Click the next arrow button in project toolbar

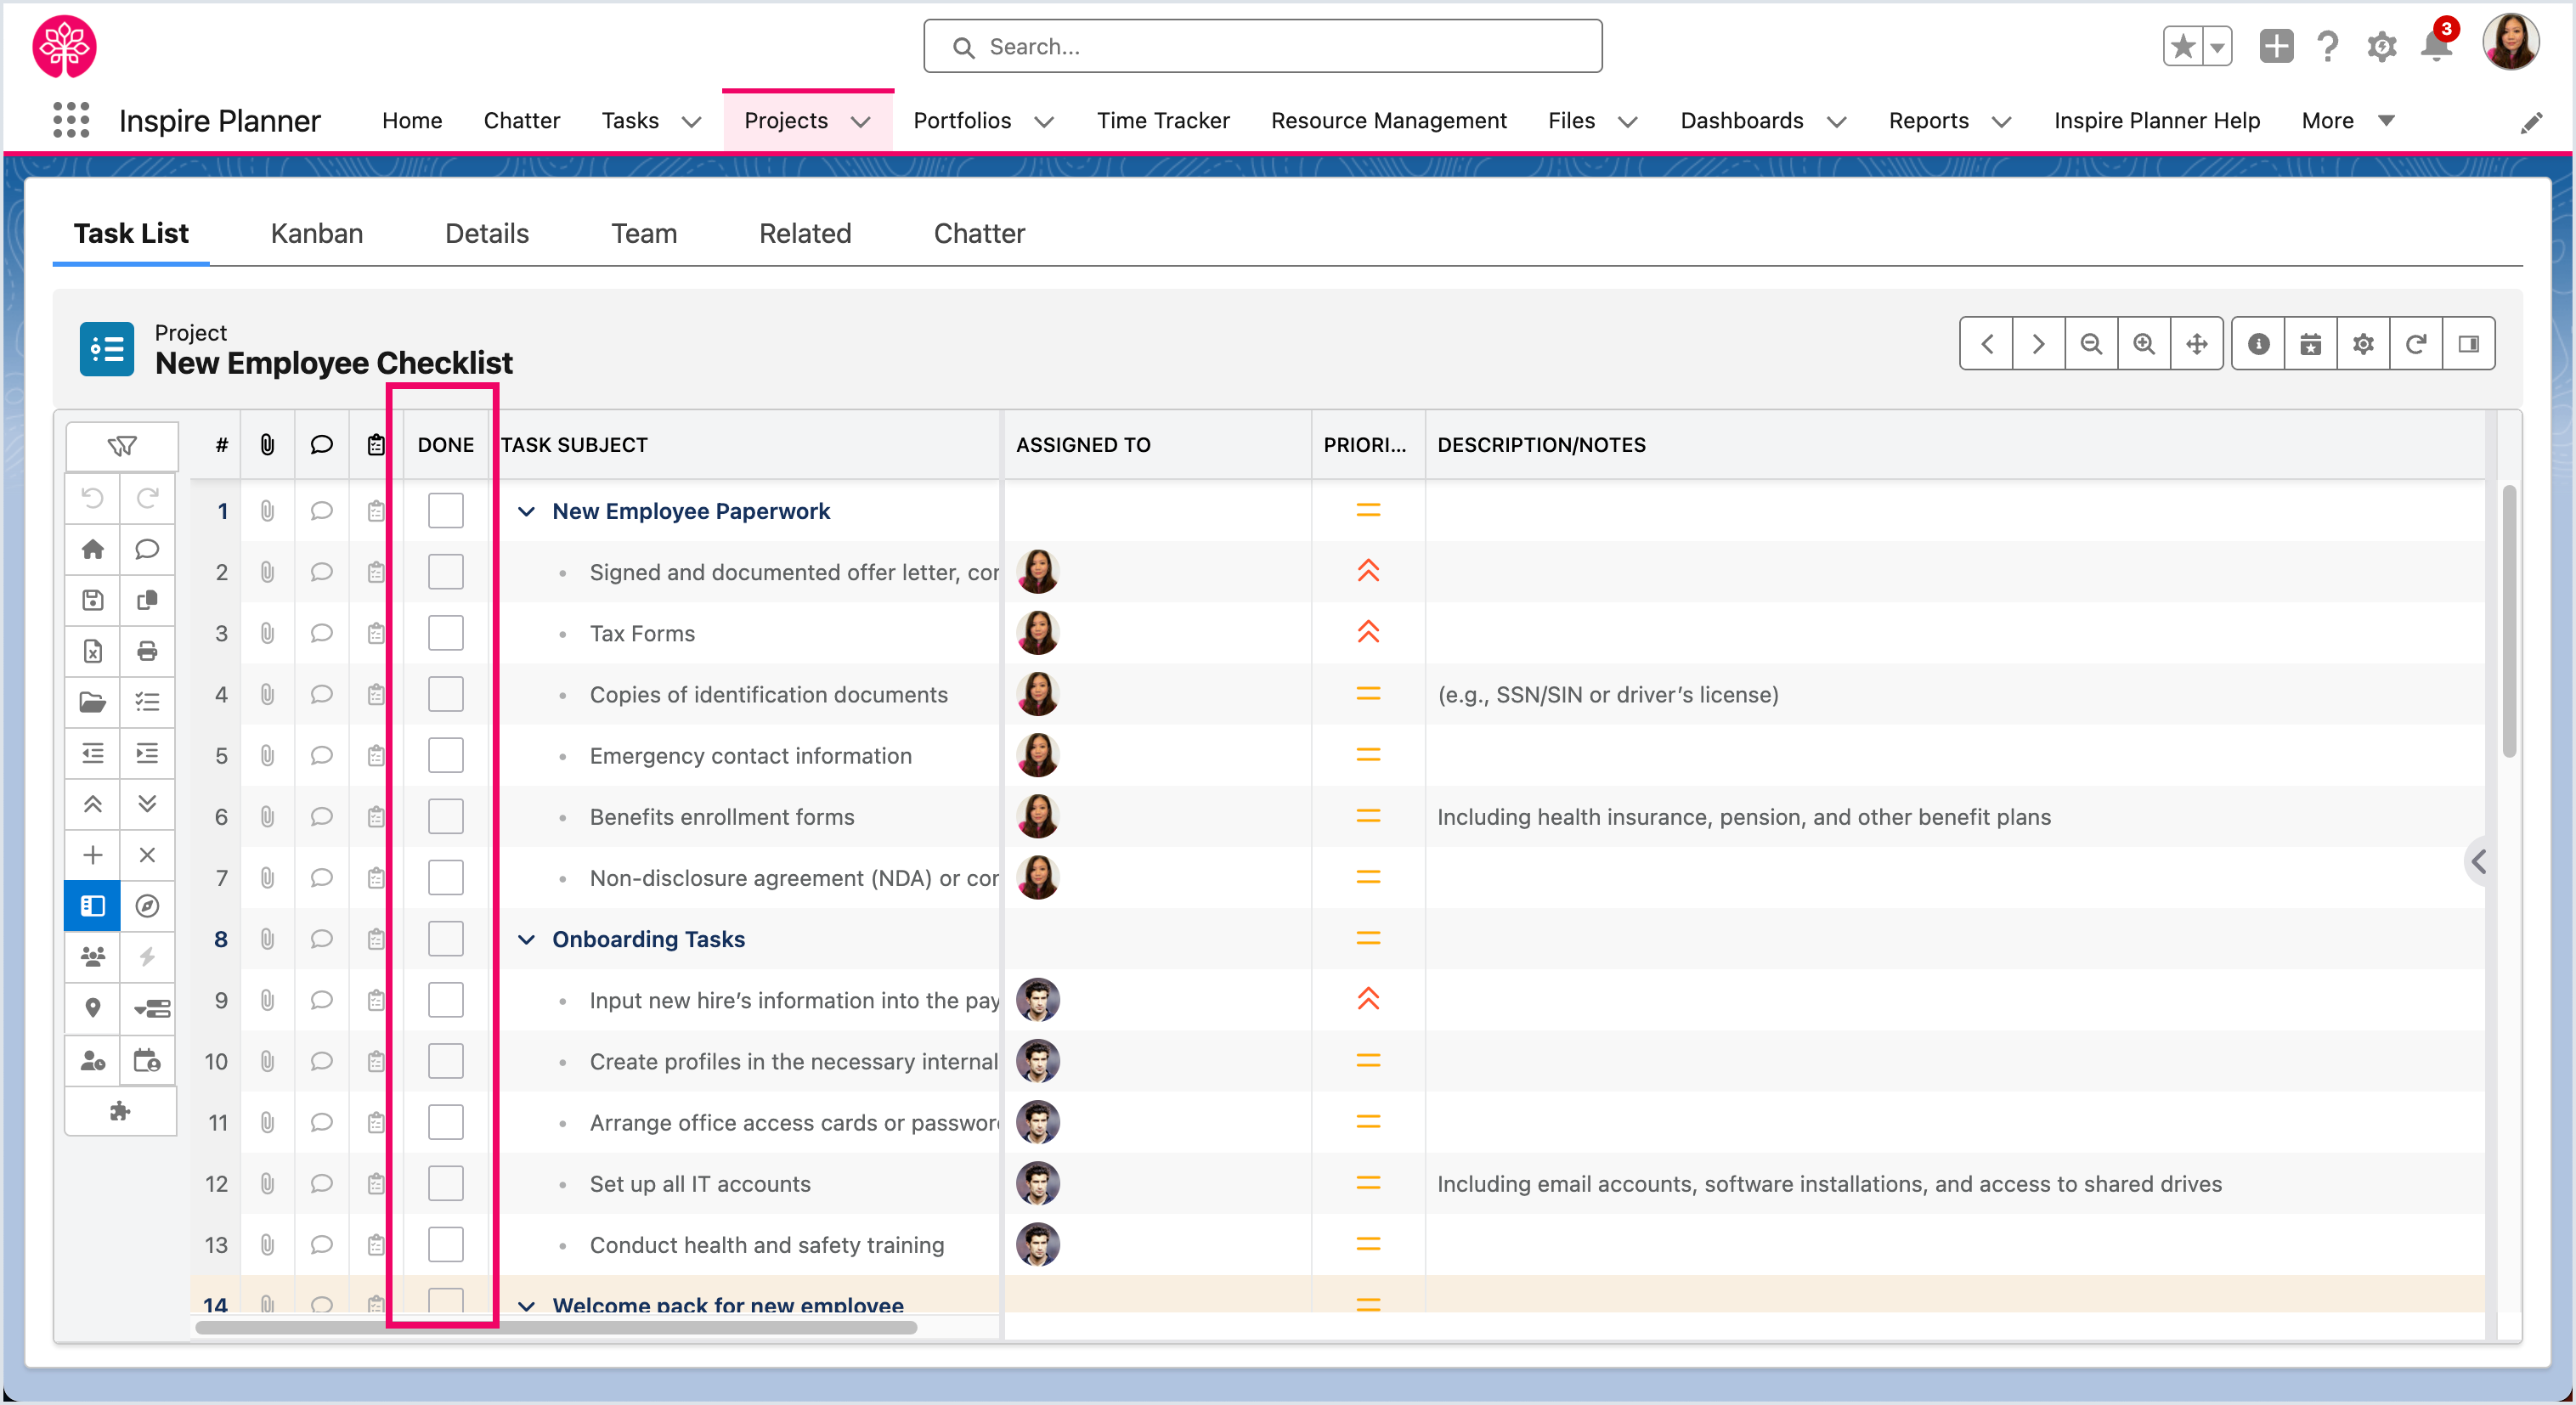(x=2039, y=344)
